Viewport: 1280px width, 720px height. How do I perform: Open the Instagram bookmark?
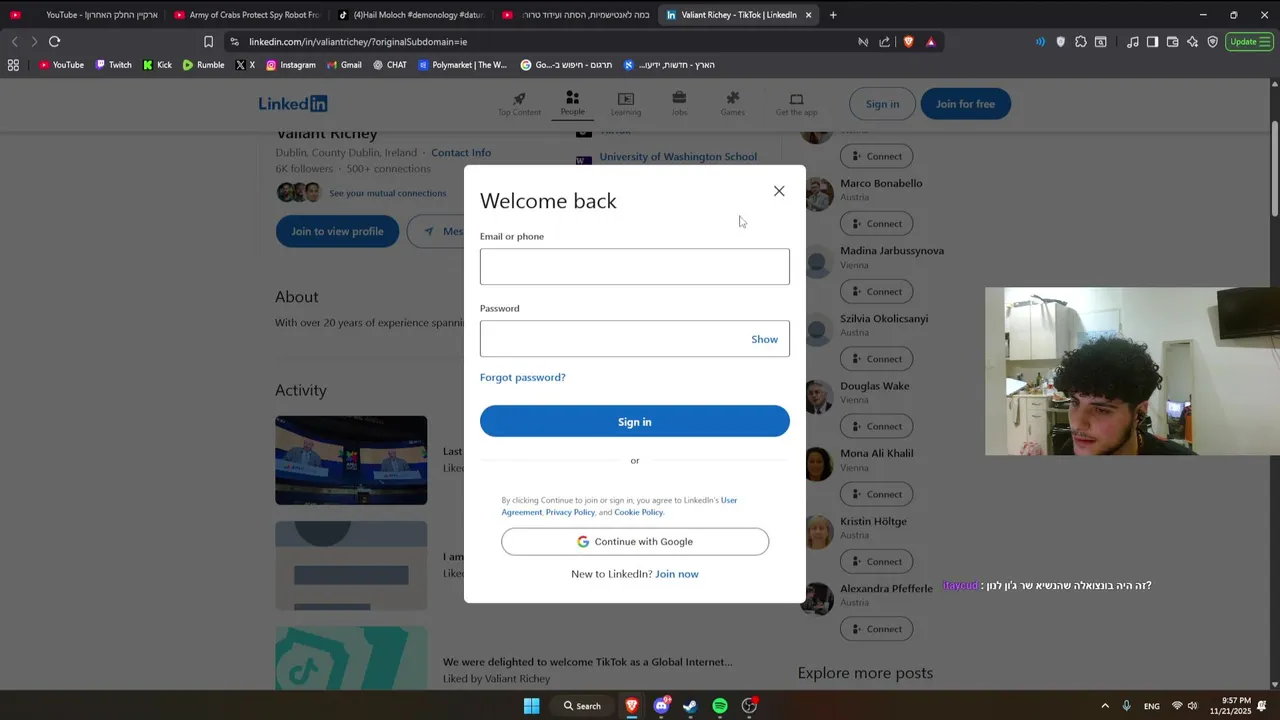(x=290, y=65)
